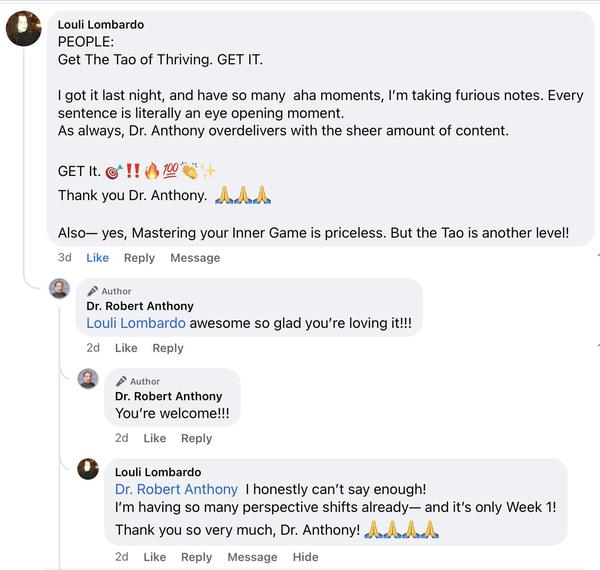Viewport: 600px width, 570px height.
Task: Open the Dr. Robert Anthony mention link
Action: [176, 489]
